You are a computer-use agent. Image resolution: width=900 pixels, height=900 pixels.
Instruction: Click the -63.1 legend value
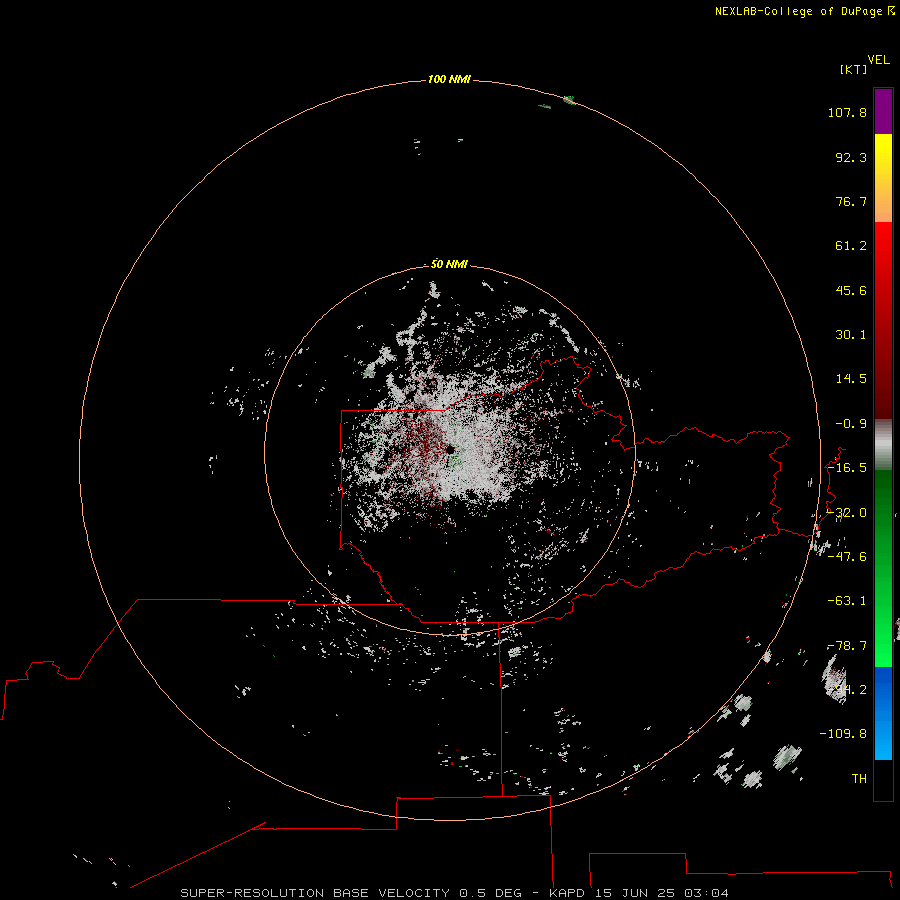coord(847,601)
